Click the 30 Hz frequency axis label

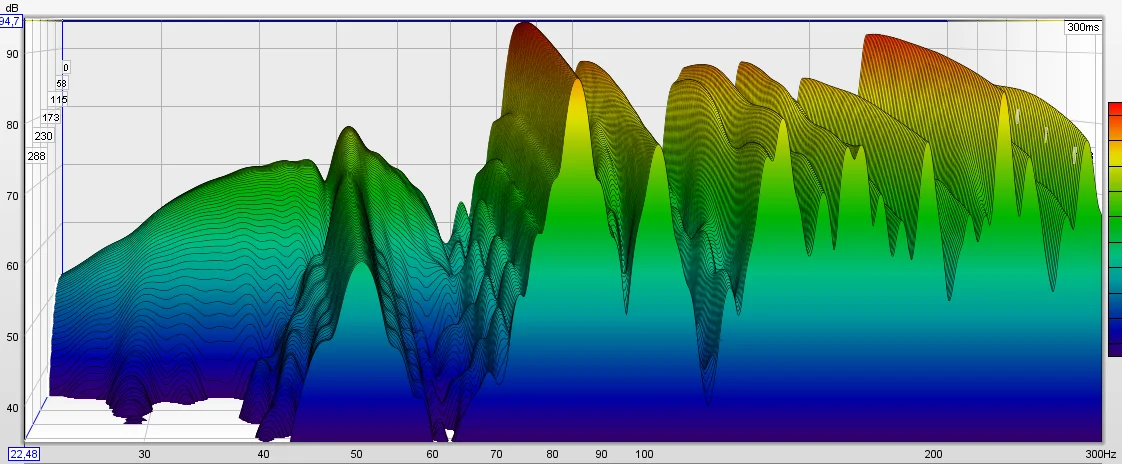145,454
